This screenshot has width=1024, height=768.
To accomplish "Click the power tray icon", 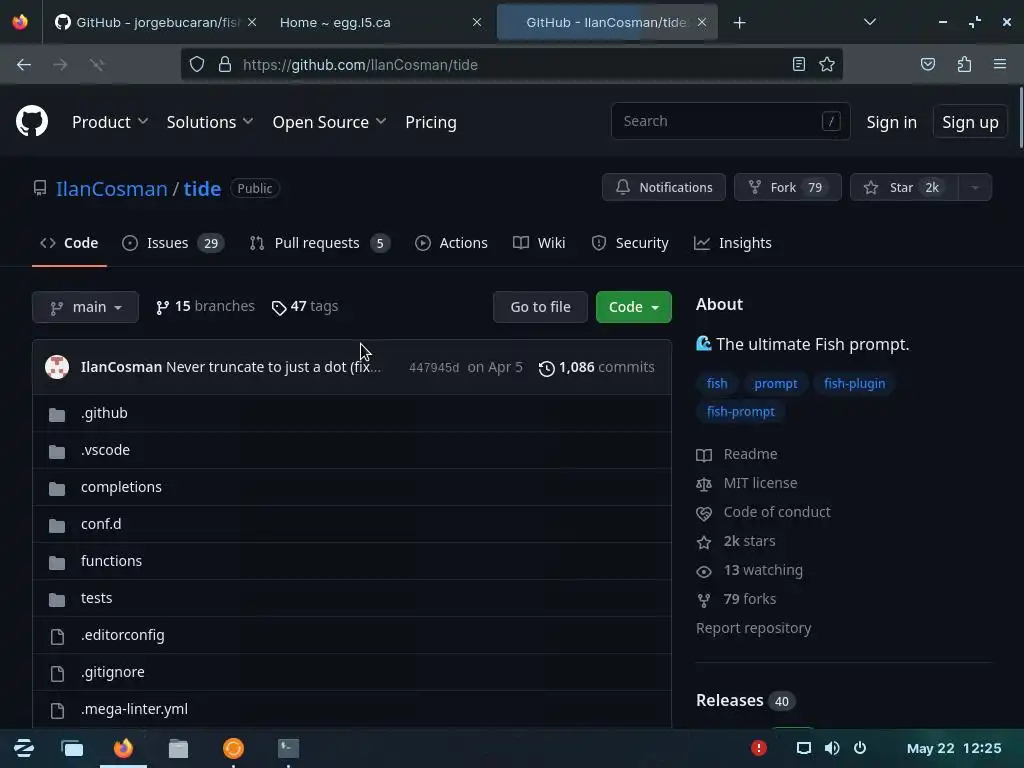I will click(860, 748).
